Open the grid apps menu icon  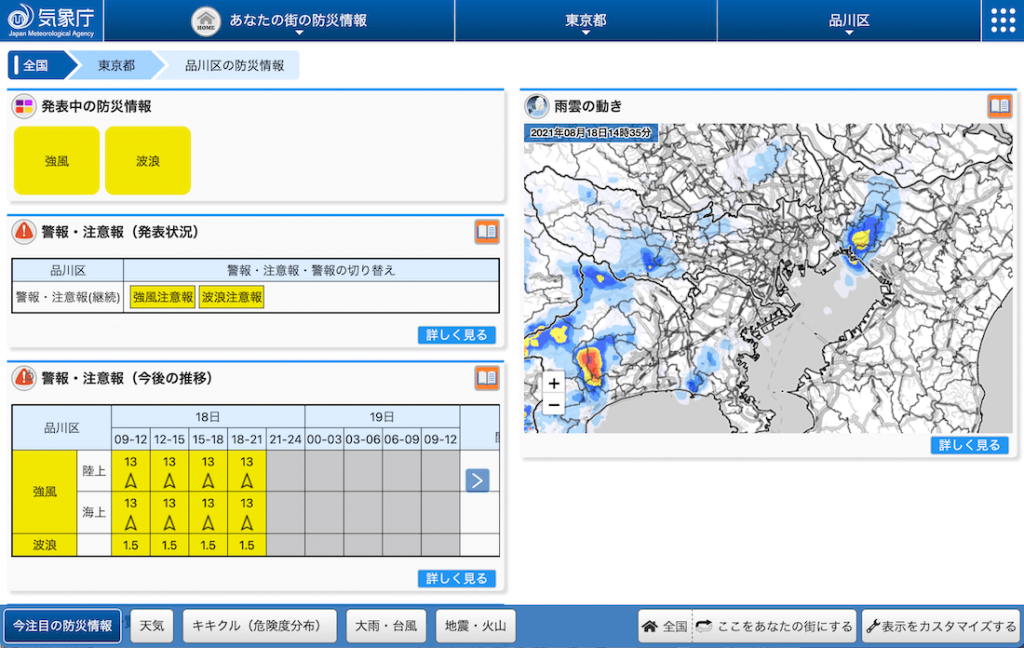point(1002,21)
